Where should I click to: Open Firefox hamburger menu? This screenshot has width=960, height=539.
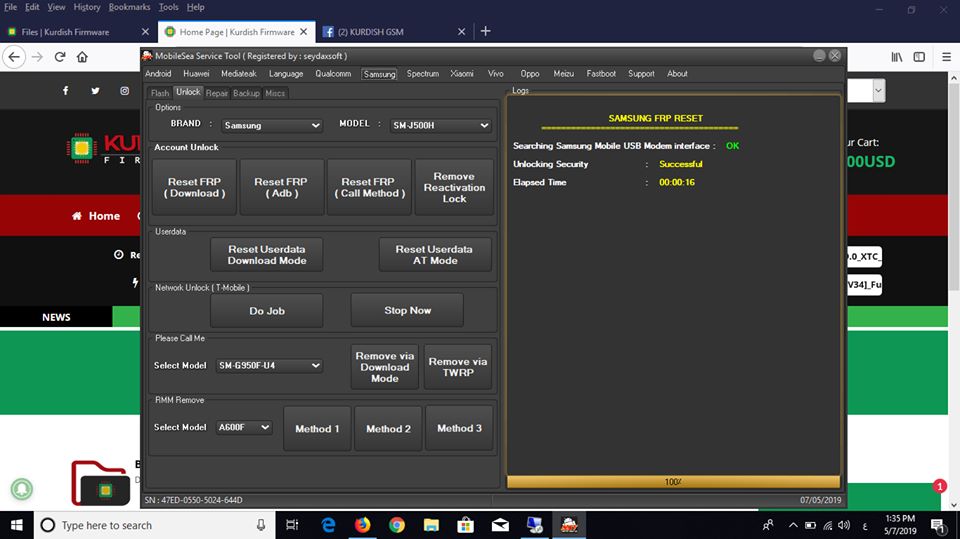tap(947, 57)
